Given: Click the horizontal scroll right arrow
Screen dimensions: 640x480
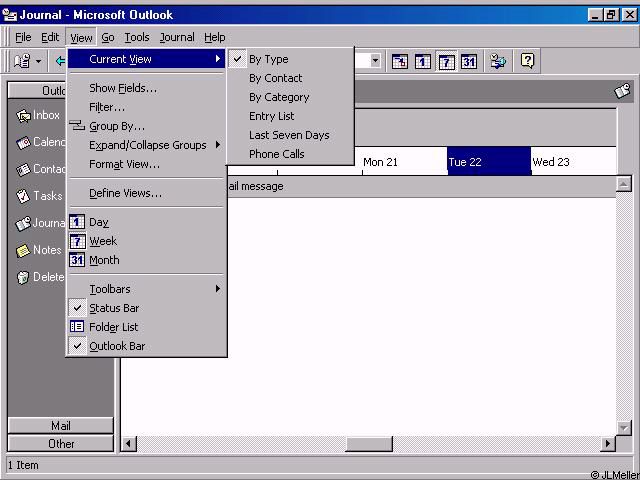Looking at the screenshot, I should tap(608, 443).
